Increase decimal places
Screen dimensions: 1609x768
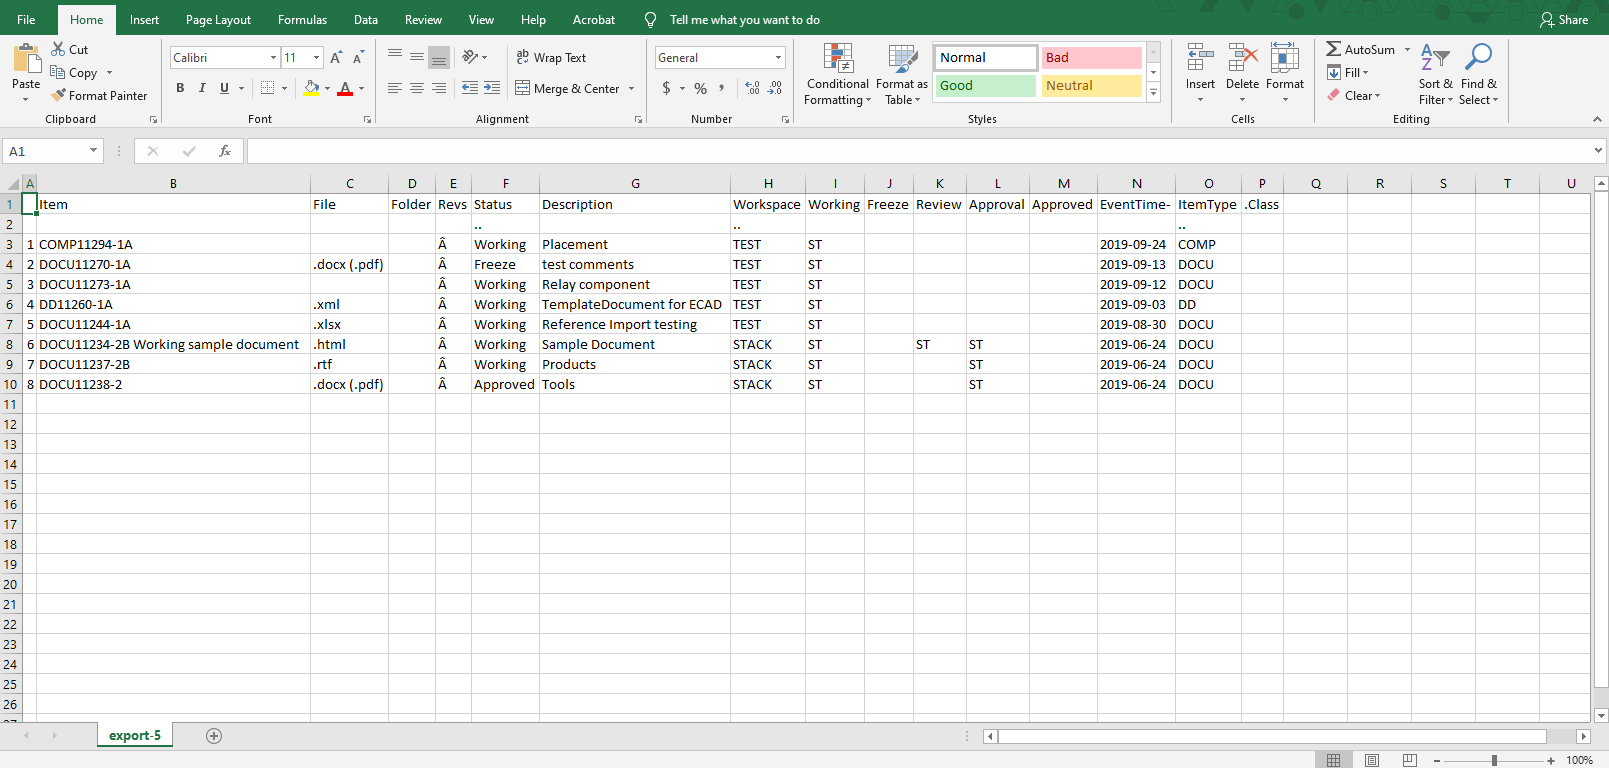(753, 88)
